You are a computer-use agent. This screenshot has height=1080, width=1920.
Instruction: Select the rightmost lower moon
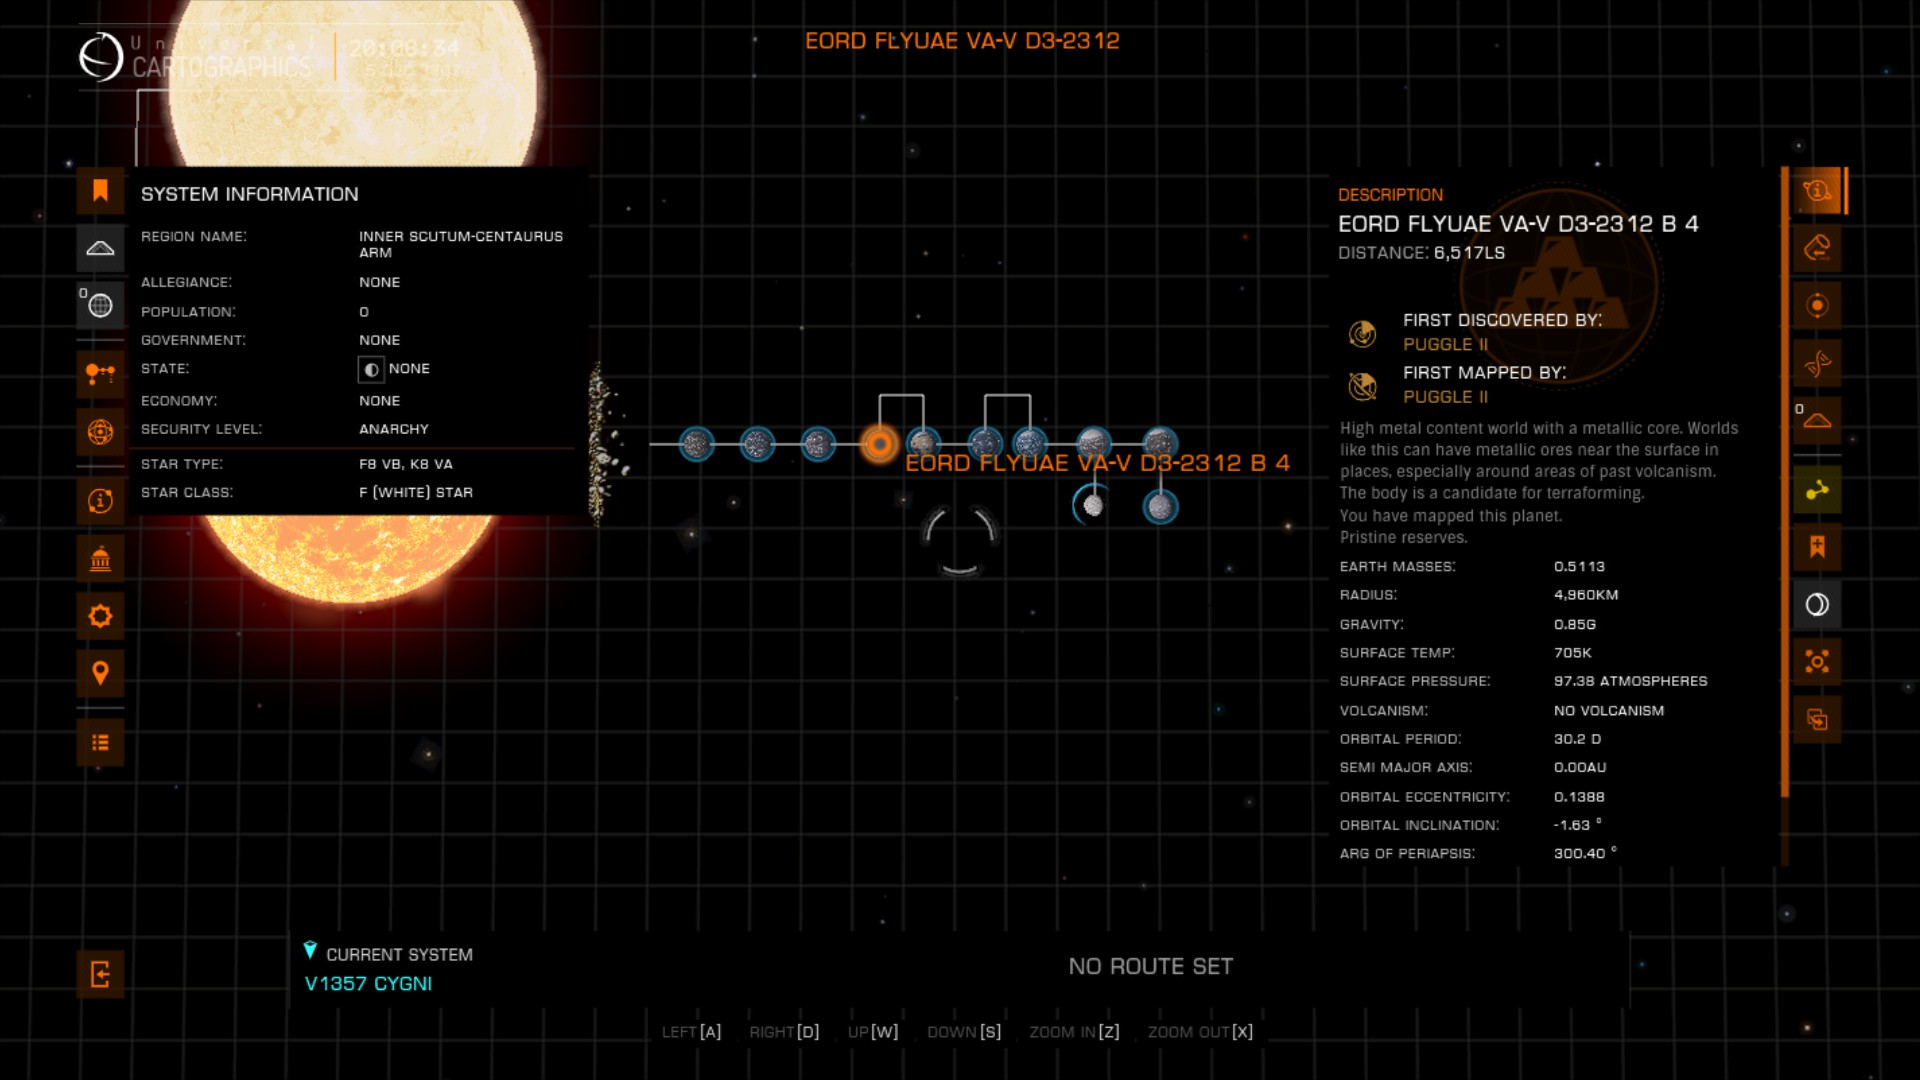1160,507
